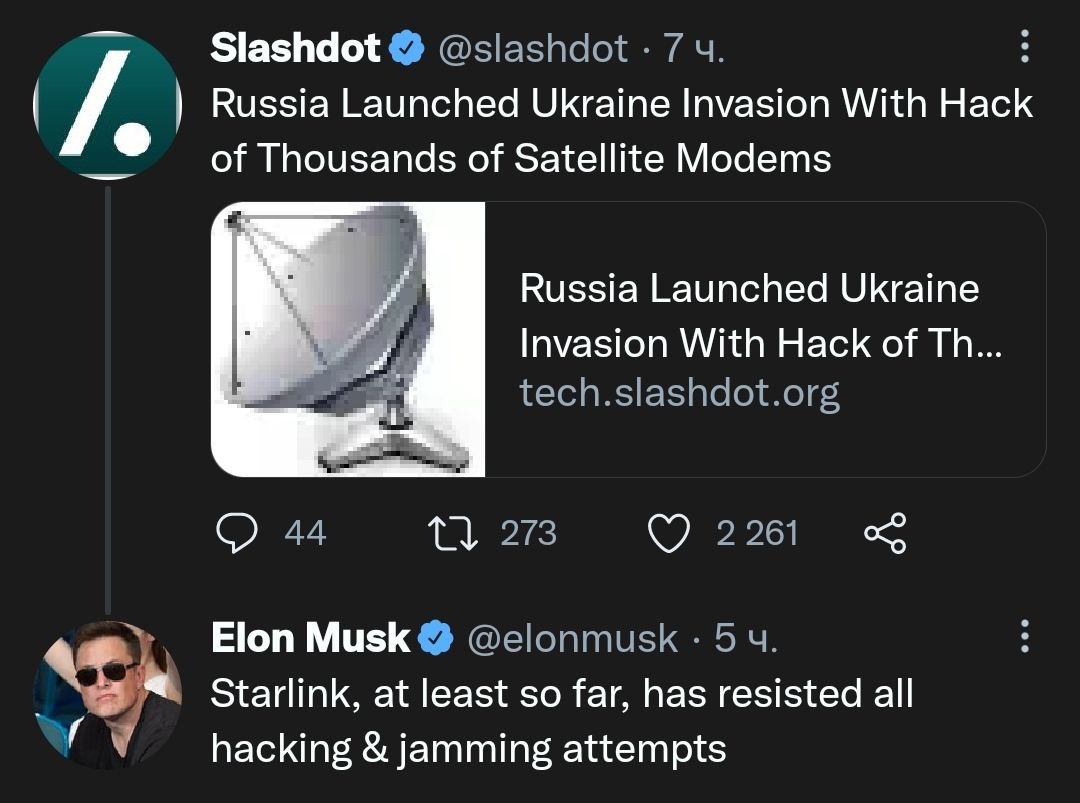Like the Slashdot tweet
Image resolution: width=1080 pixels, height=803 pixels.
[669, 533]
